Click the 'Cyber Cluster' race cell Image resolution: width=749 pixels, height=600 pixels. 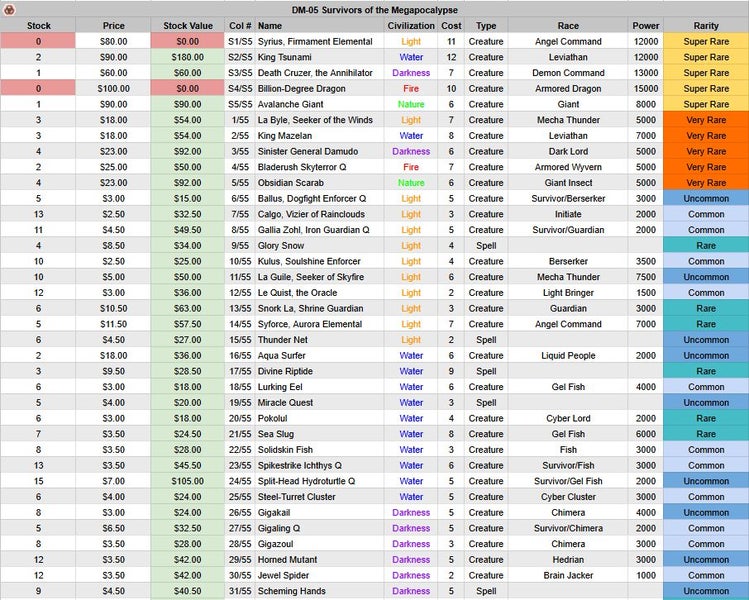[568, 497]
